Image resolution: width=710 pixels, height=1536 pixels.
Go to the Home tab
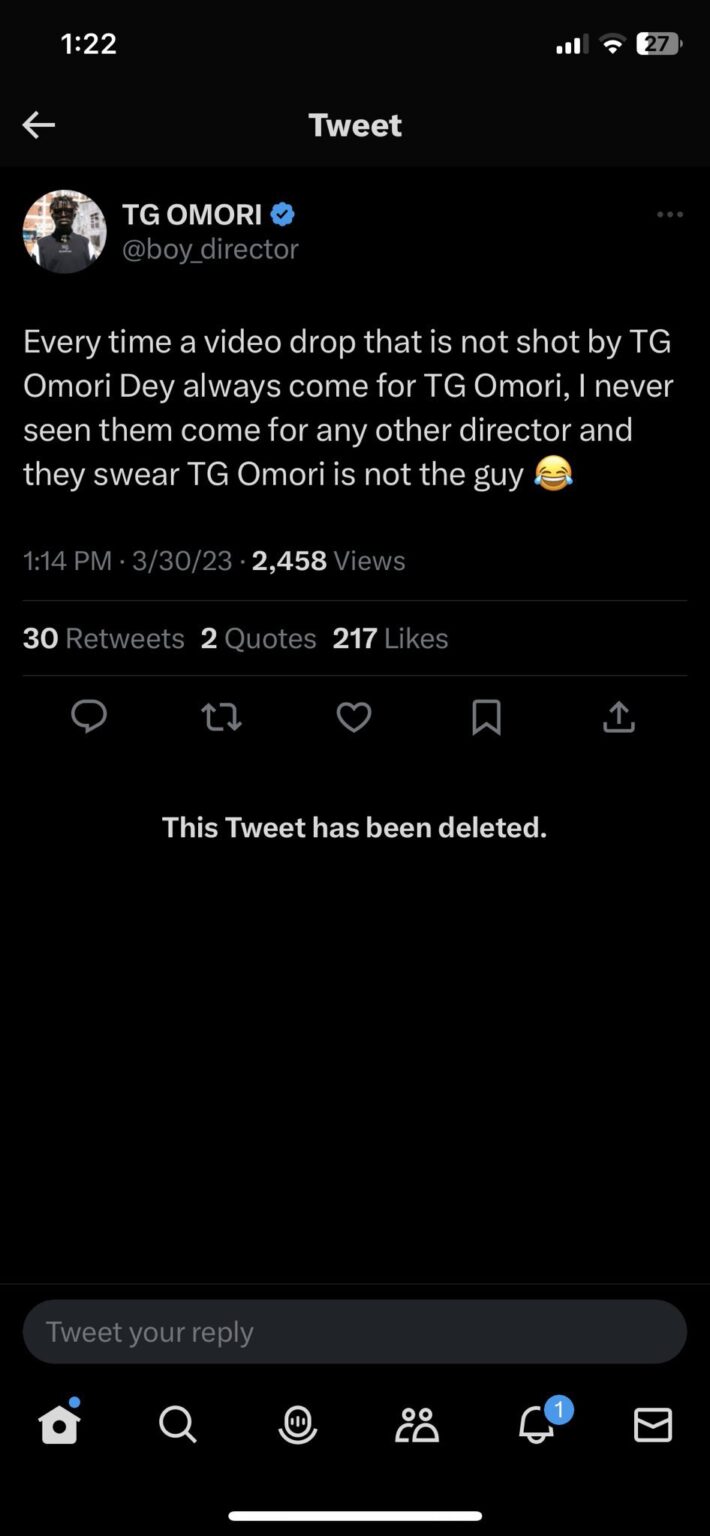[x=59, y=1424]
